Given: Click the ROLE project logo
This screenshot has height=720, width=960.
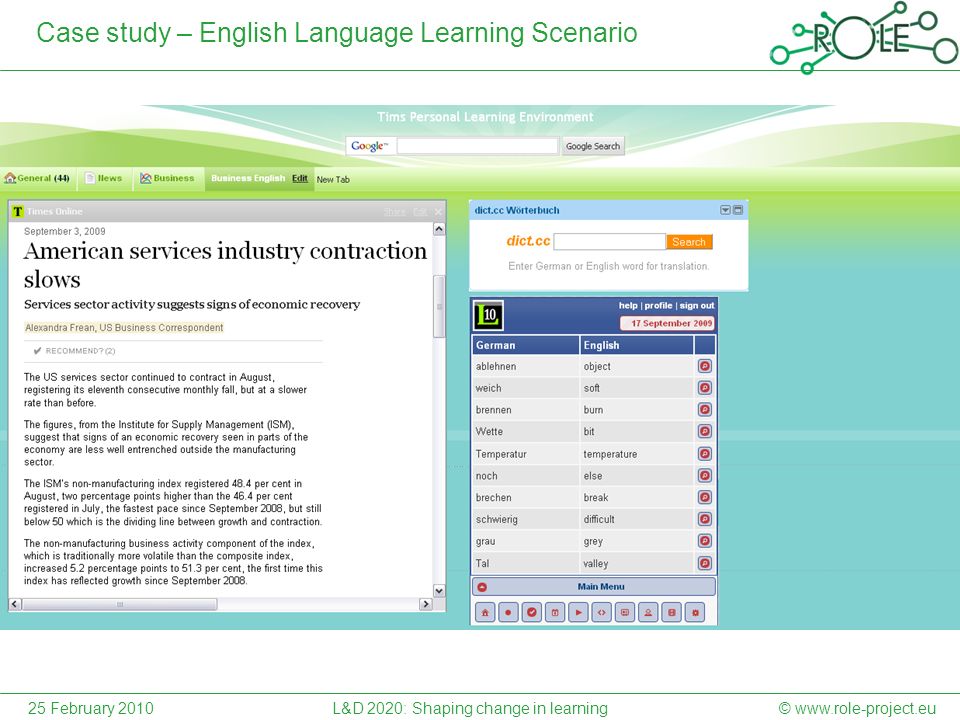Looking at the screenshot, I should click(x=864, y=37).
